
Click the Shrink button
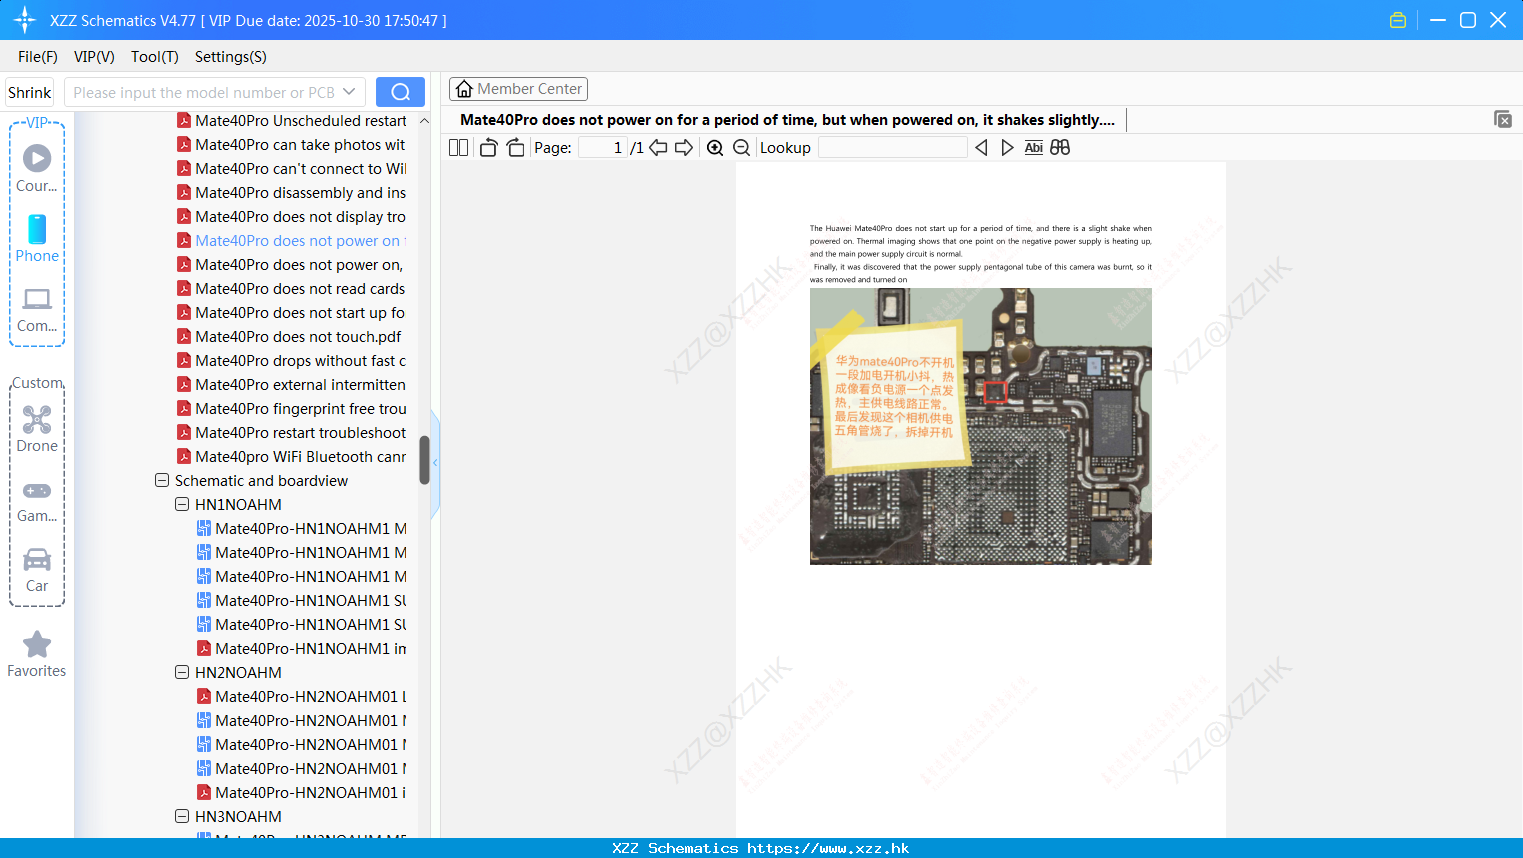click(x=29, y=92)
